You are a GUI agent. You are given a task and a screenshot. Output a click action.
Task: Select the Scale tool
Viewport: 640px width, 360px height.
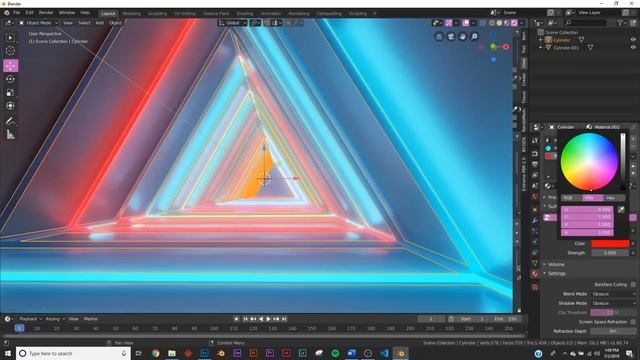pyautogui.click(x=10, y=93)
